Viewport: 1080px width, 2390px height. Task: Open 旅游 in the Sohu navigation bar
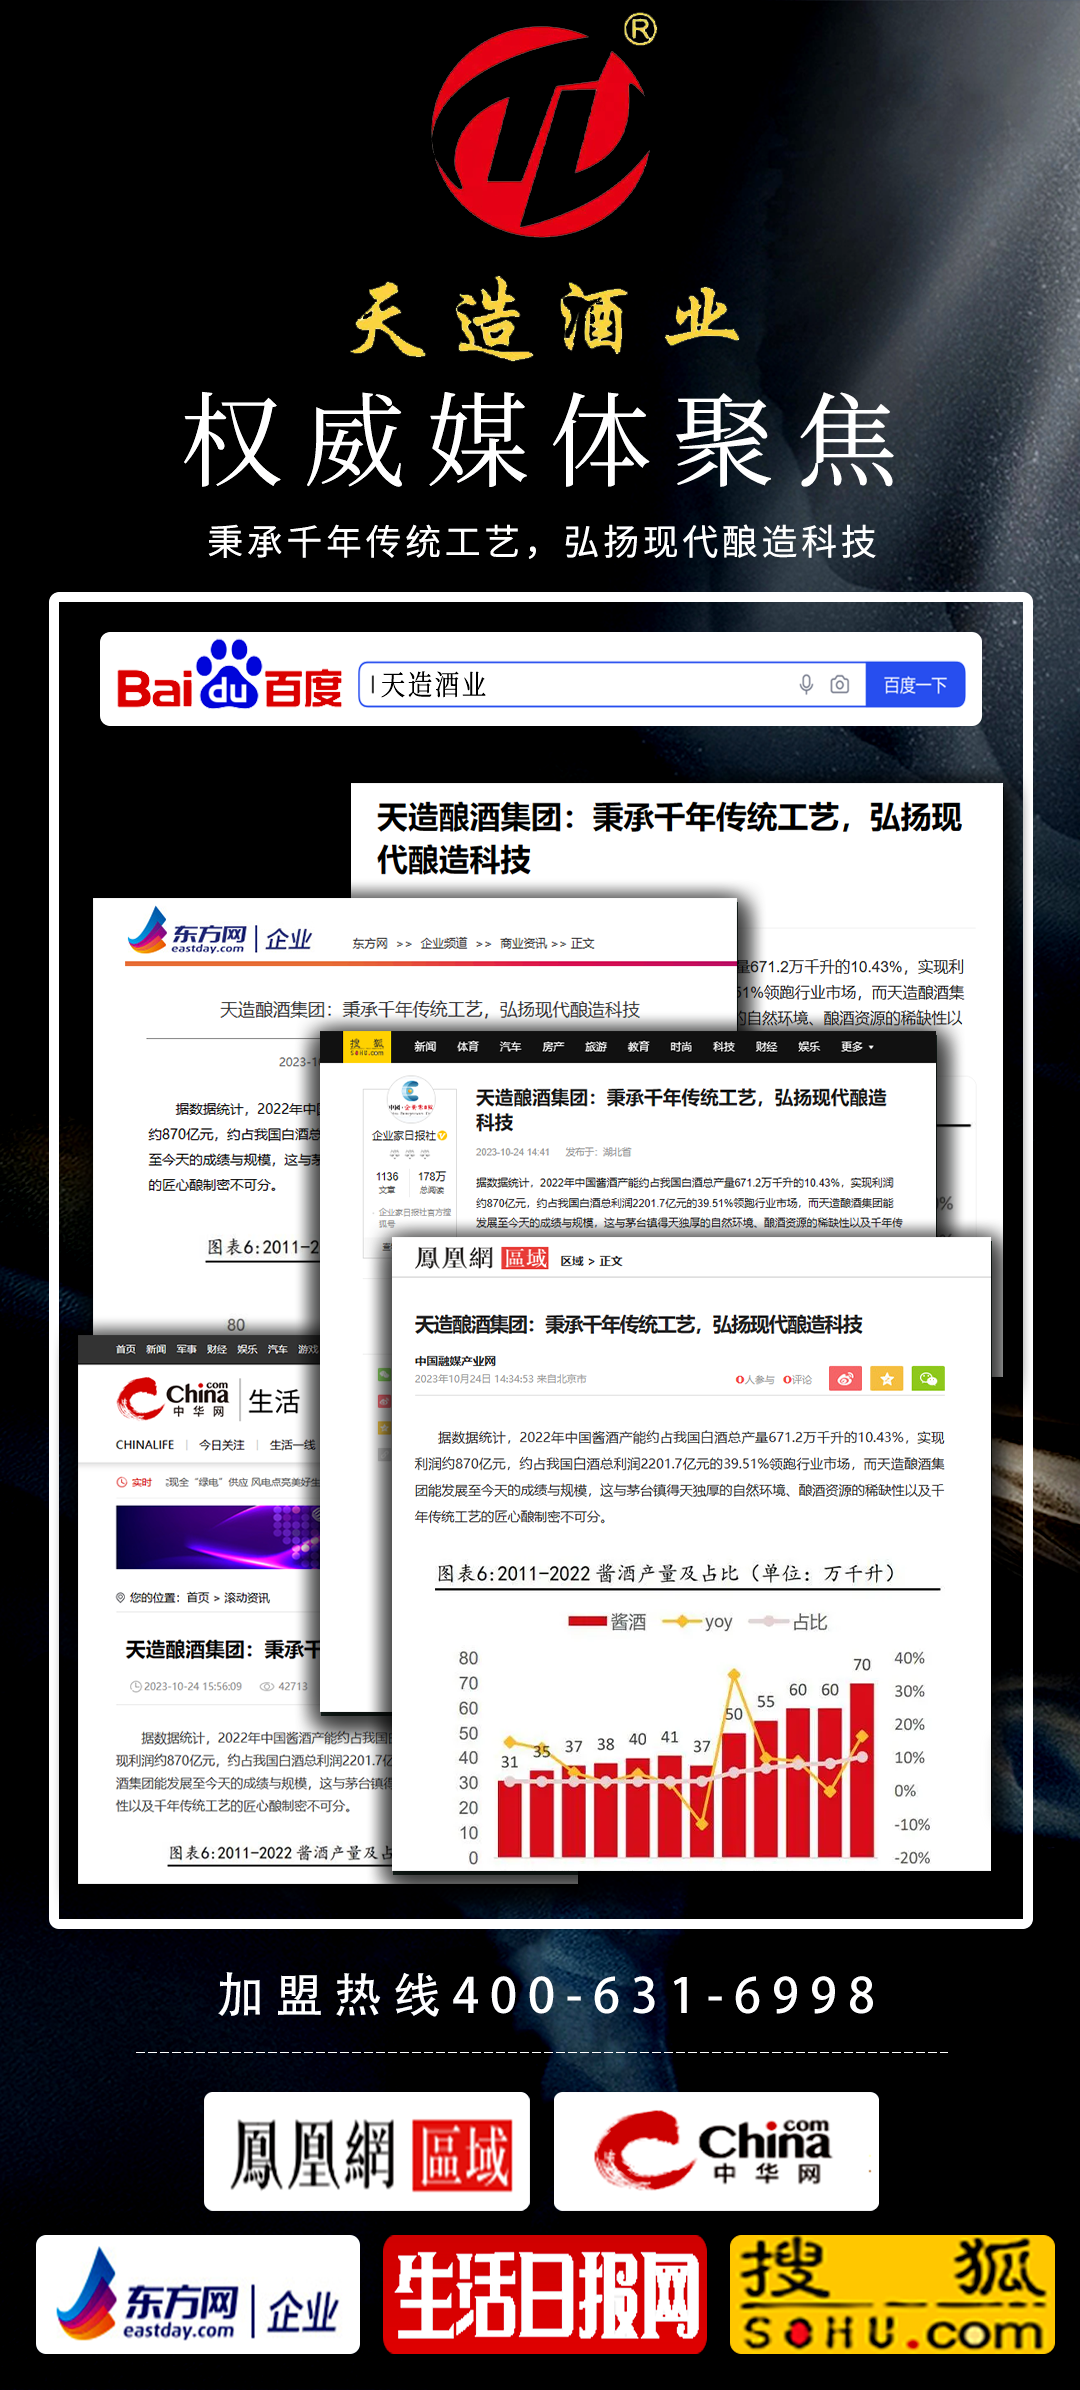596,1047
